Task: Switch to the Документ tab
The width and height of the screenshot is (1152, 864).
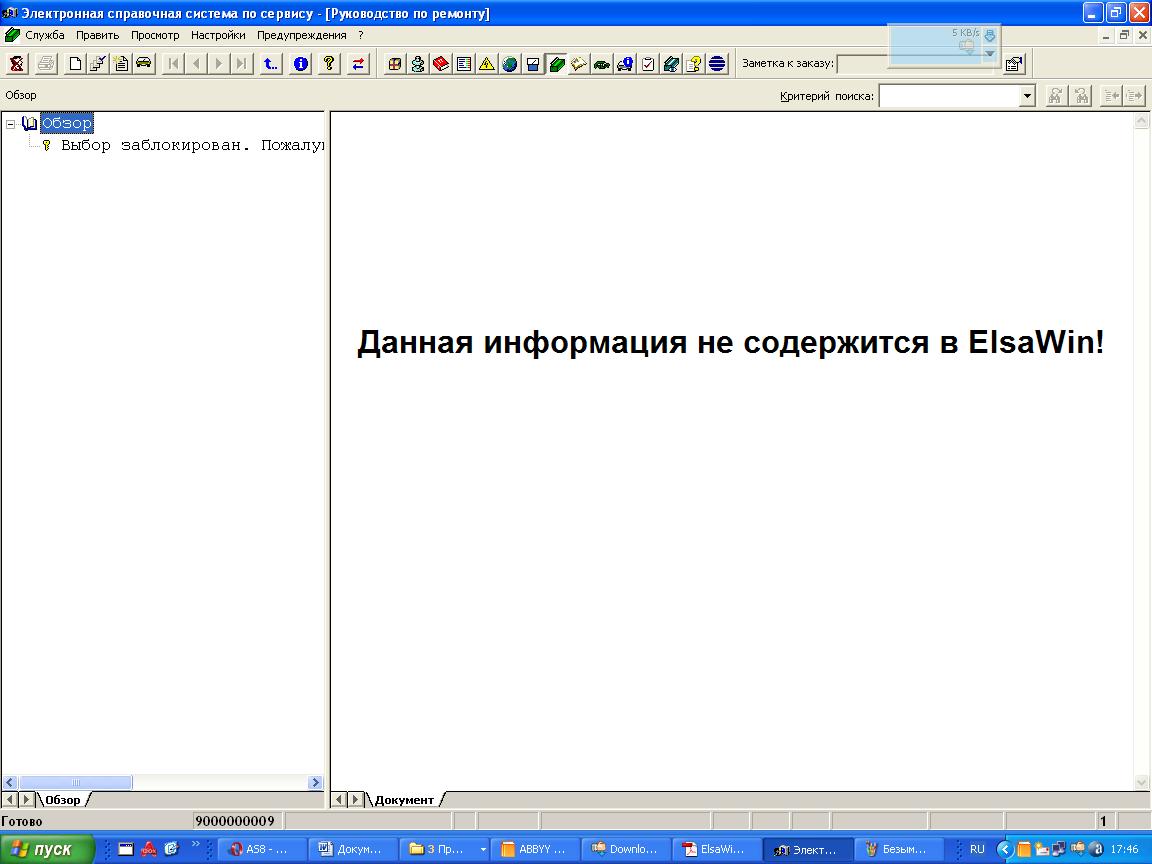Action: (404, 800)
